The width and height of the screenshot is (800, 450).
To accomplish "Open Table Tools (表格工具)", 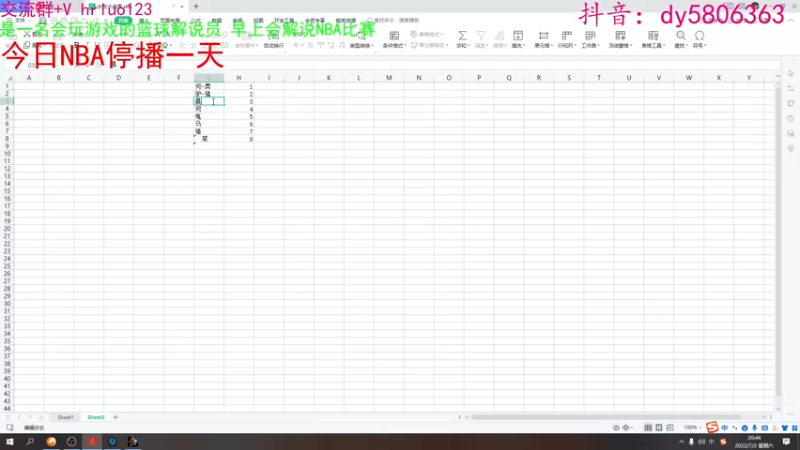I will 653,39.
